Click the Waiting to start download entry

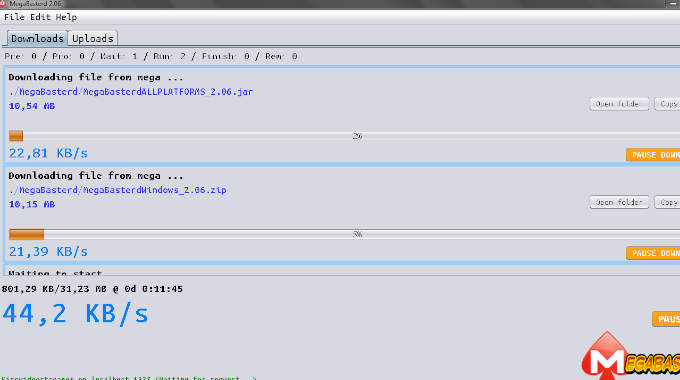click(x=55, y=272)
